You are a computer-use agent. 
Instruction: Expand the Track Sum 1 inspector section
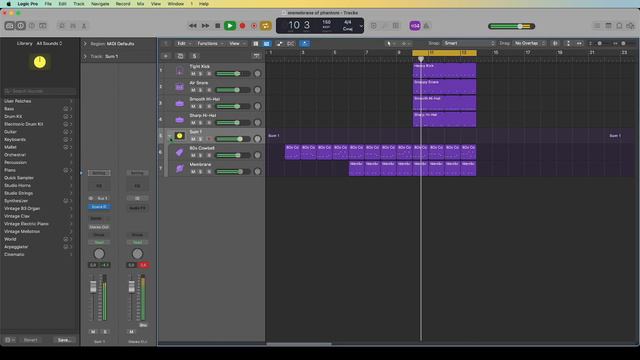(85, 56)
